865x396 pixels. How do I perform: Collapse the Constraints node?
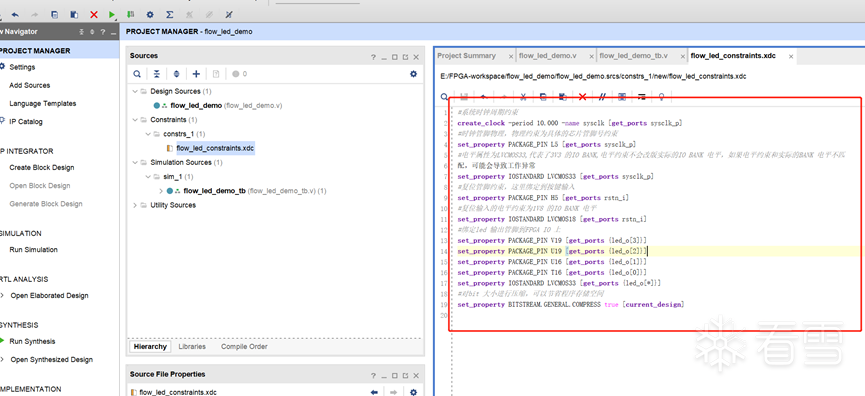pos(135,120)
